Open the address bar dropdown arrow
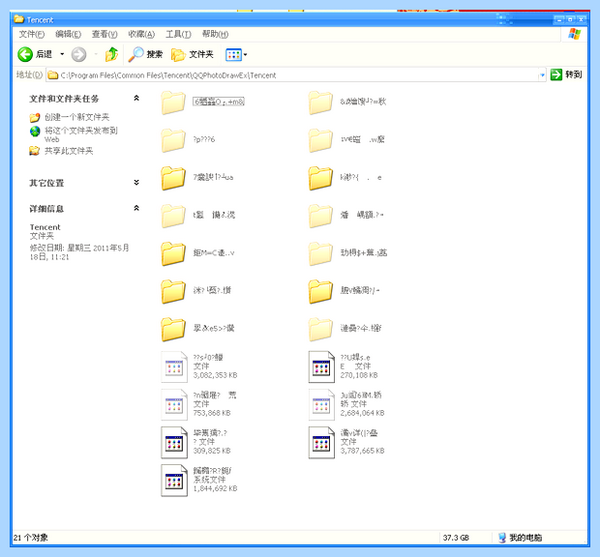600x557 pixels. (542, 75)
